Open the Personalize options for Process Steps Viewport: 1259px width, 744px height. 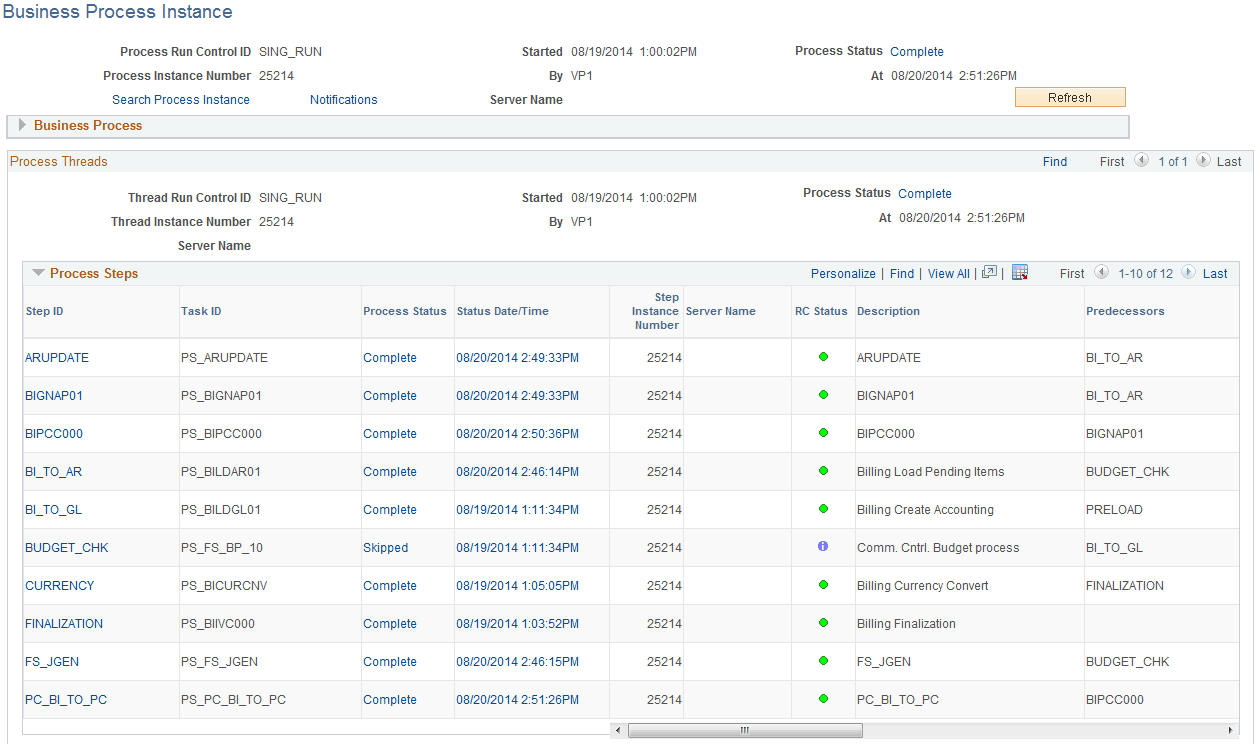(x=842, y=272)
